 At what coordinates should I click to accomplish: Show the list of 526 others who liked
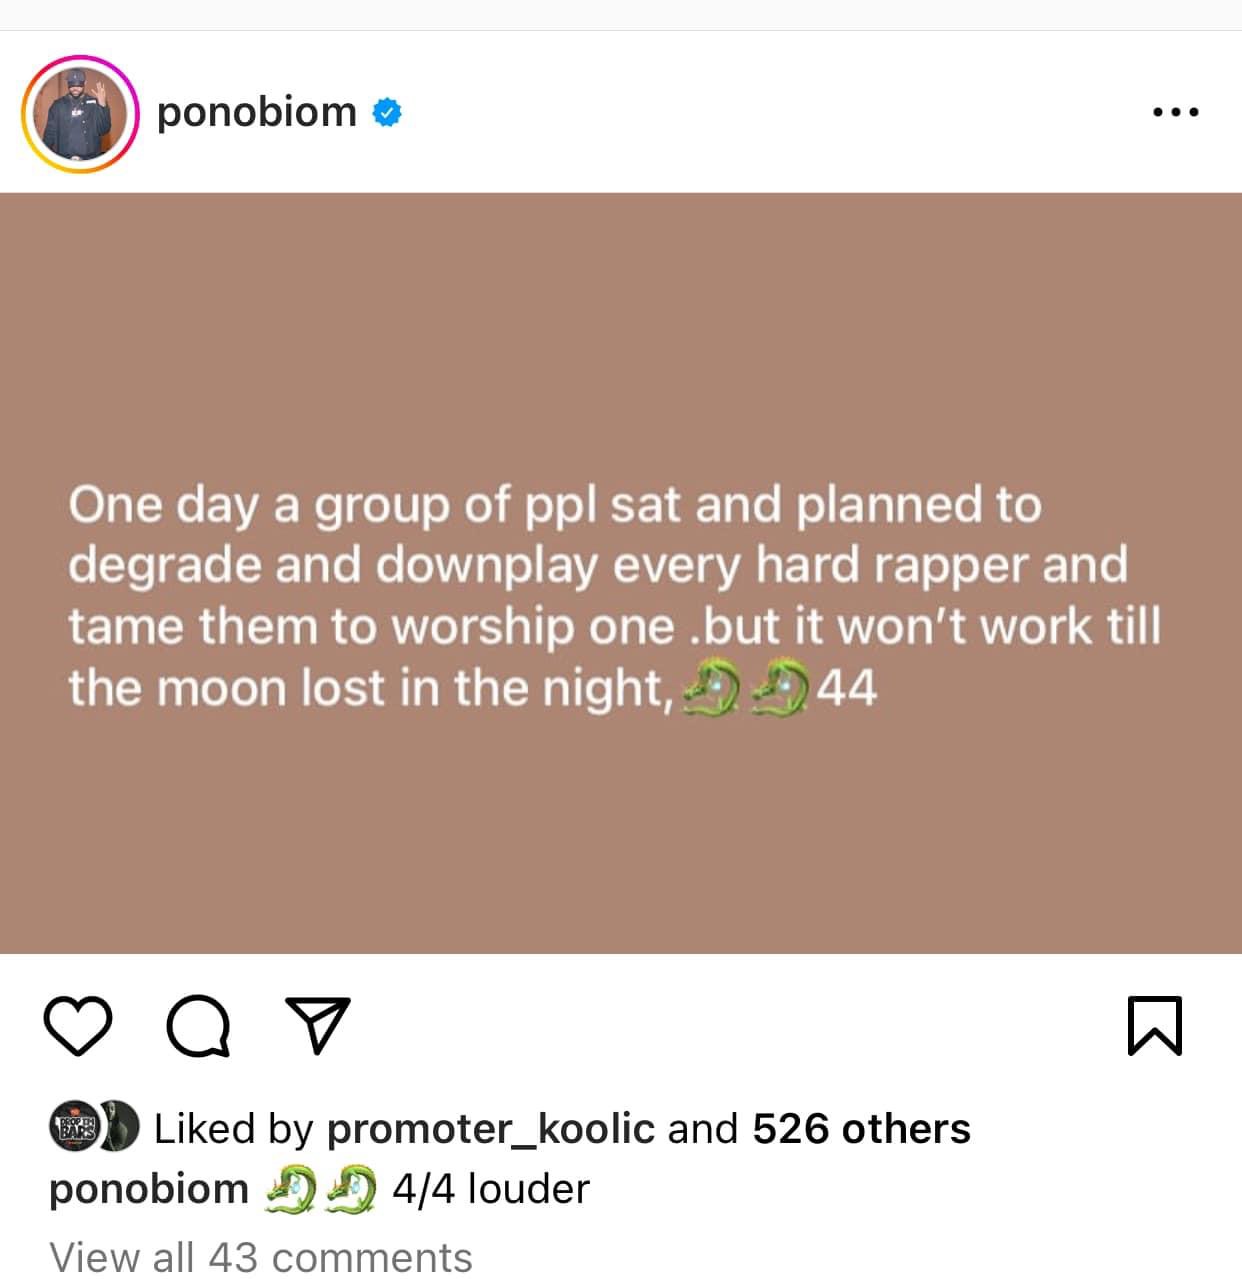[x=861, y=1129]
